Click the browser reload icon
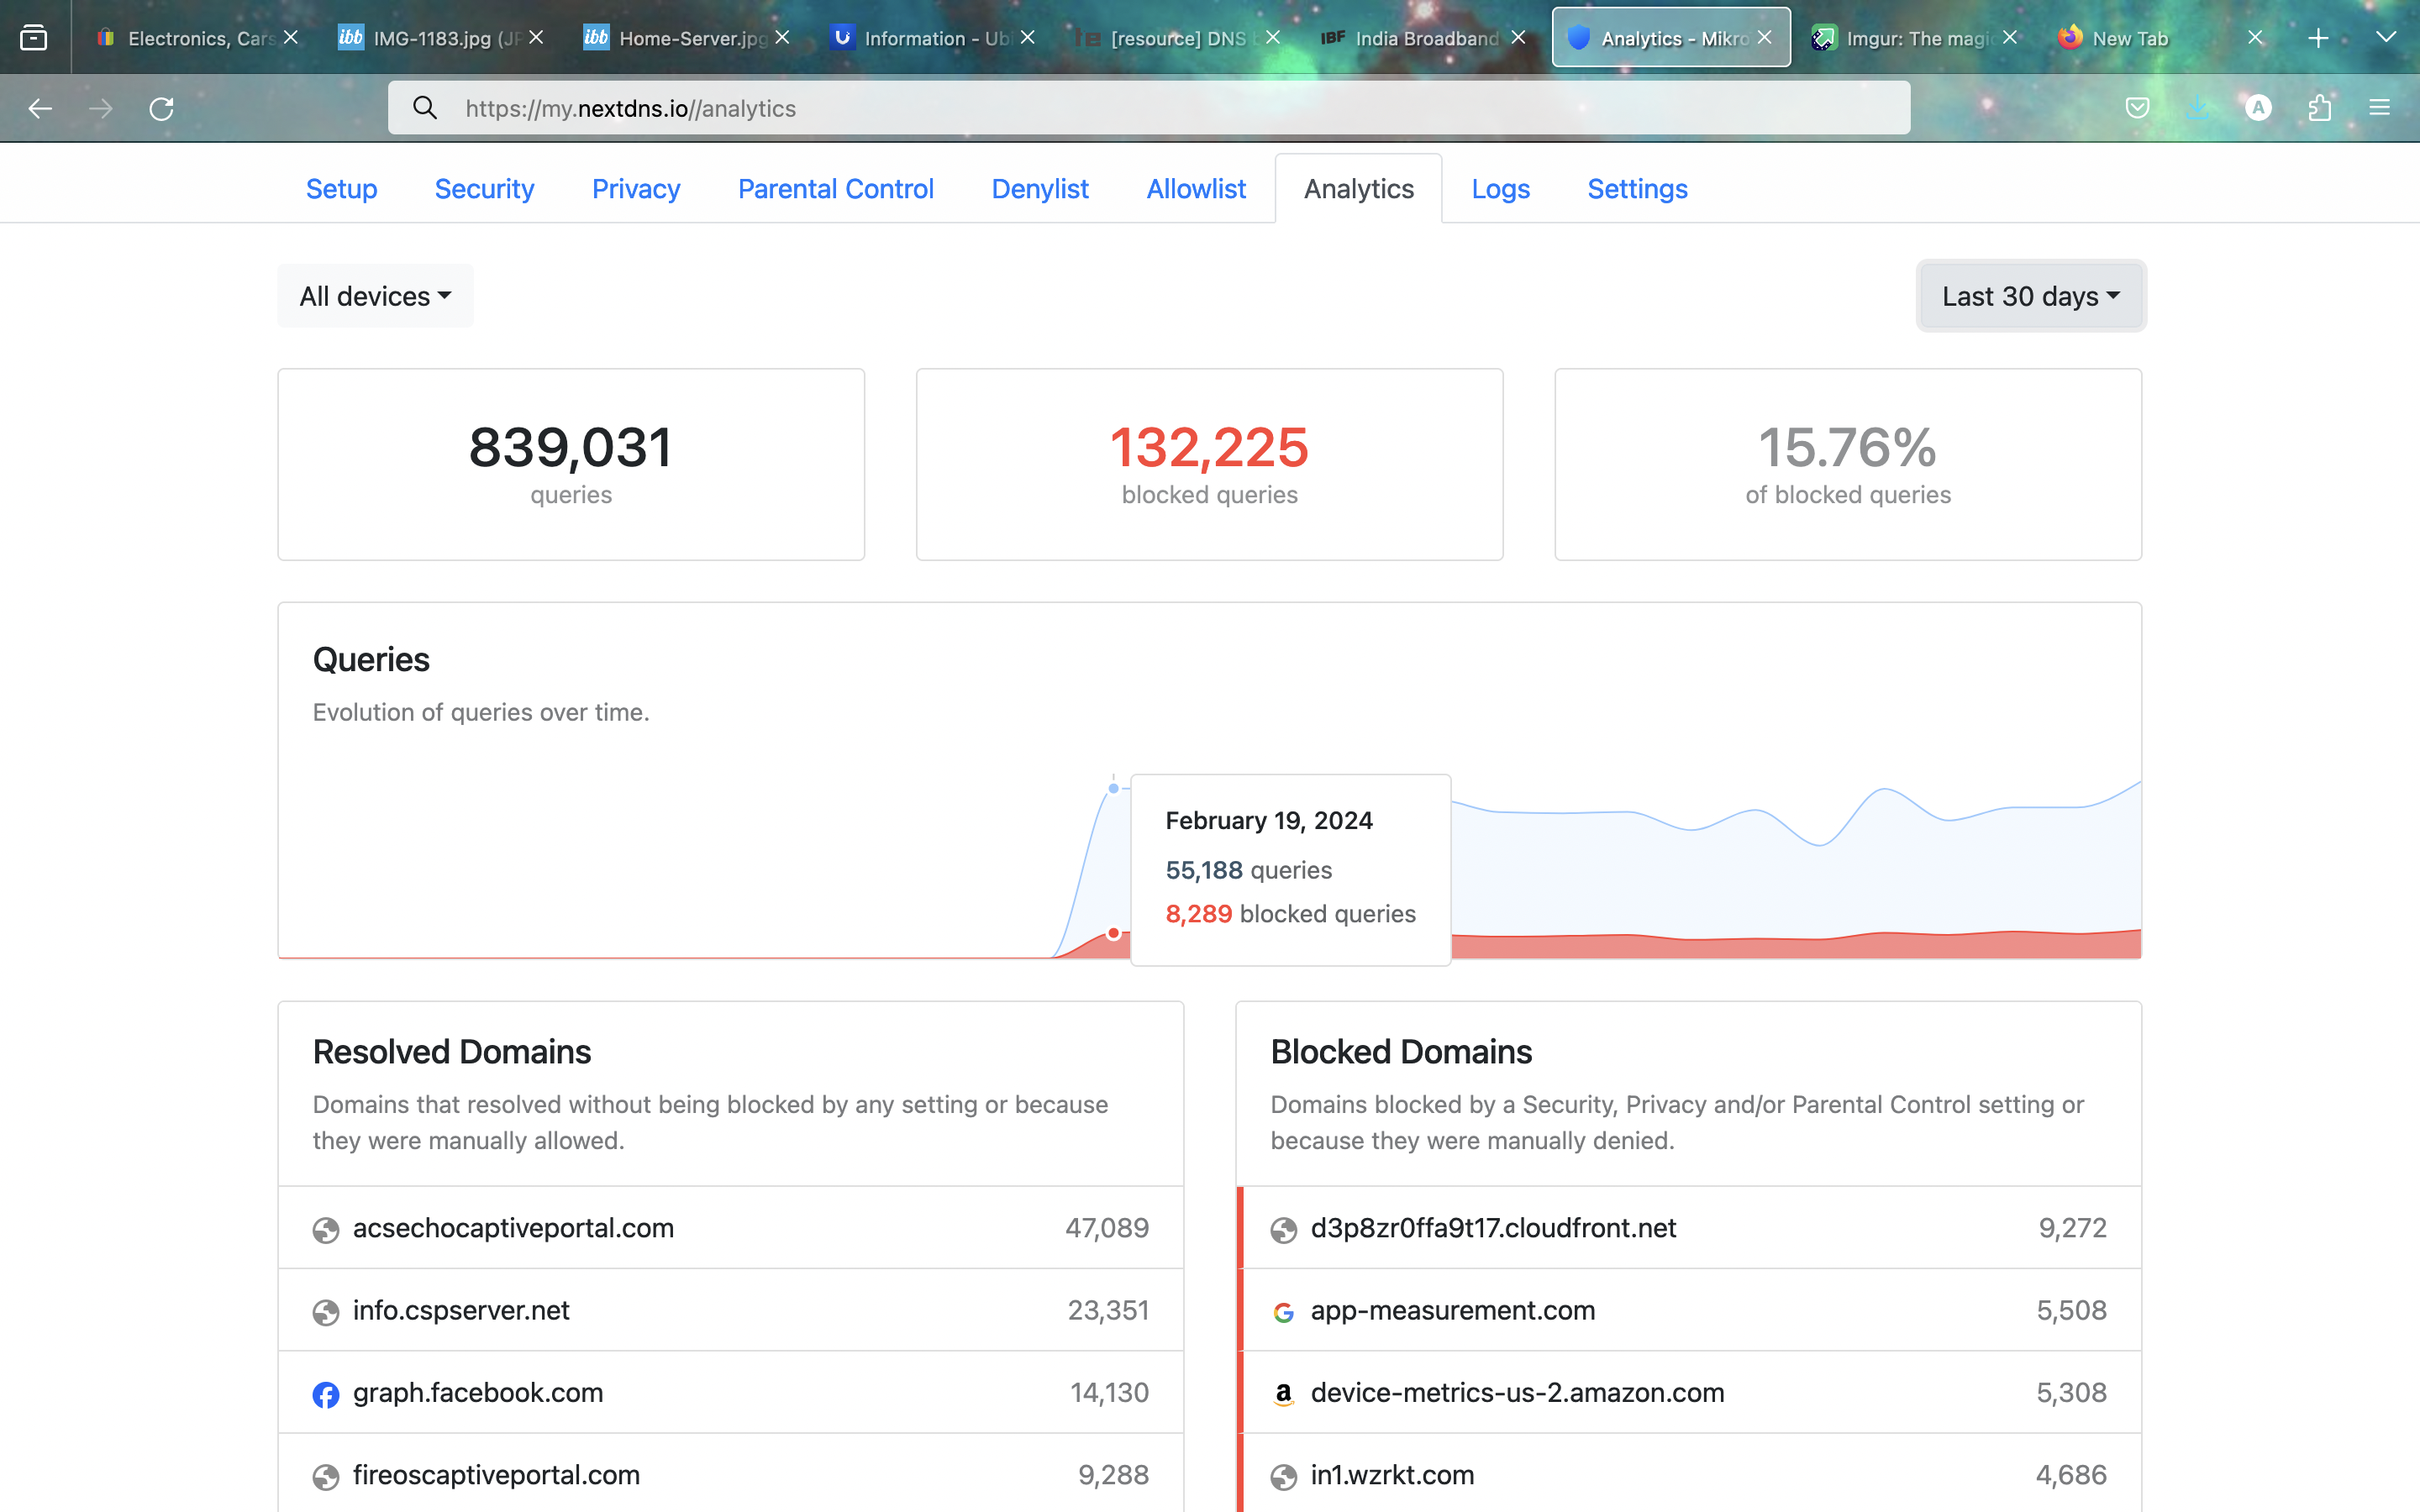 162,108
